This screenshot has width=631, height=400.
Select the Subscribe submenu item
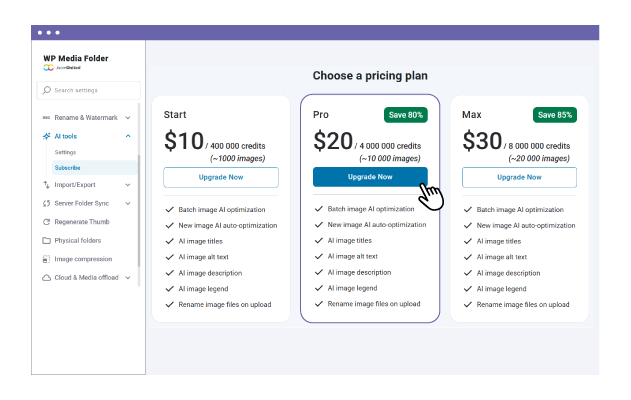click(x=68, y=168)
